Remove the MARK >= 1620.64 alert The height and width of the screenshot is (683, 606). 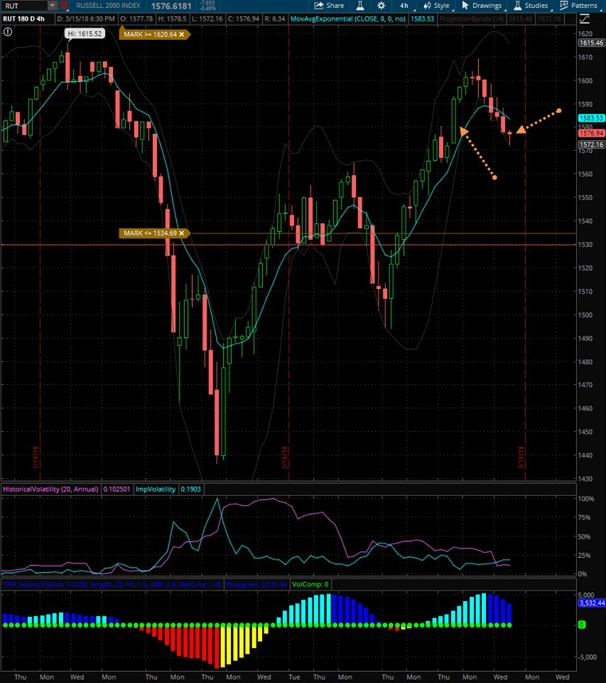point(182,34)
